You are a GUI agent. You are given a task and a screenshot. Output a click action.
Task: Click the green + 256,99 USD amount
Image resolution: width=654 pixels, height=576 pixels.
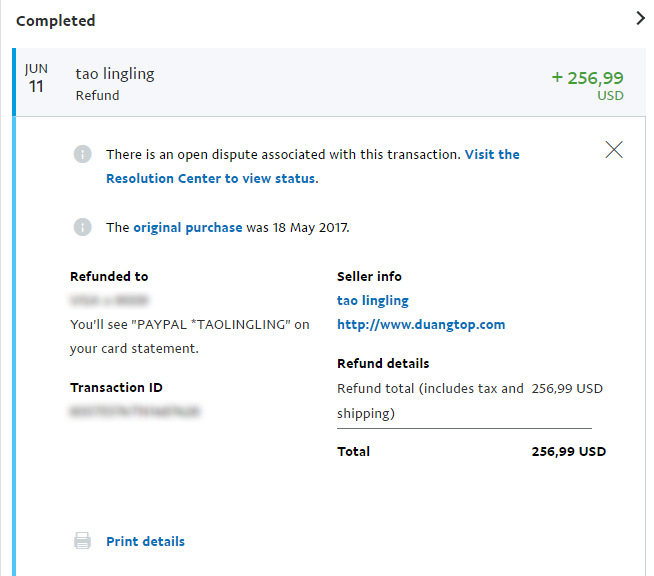[588, 78]
